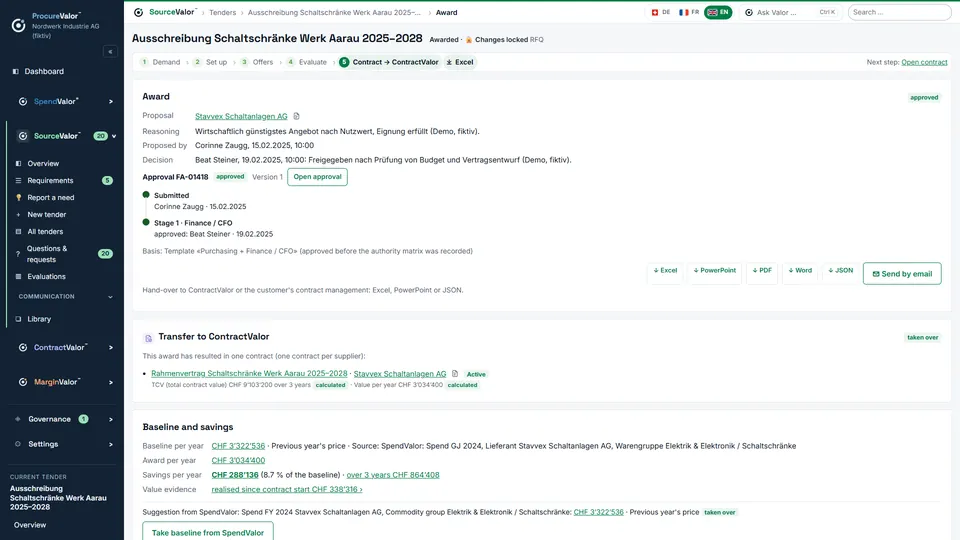Open Questions & requests
The width and height of the screenshot is (960, 540).
point(47,254)
